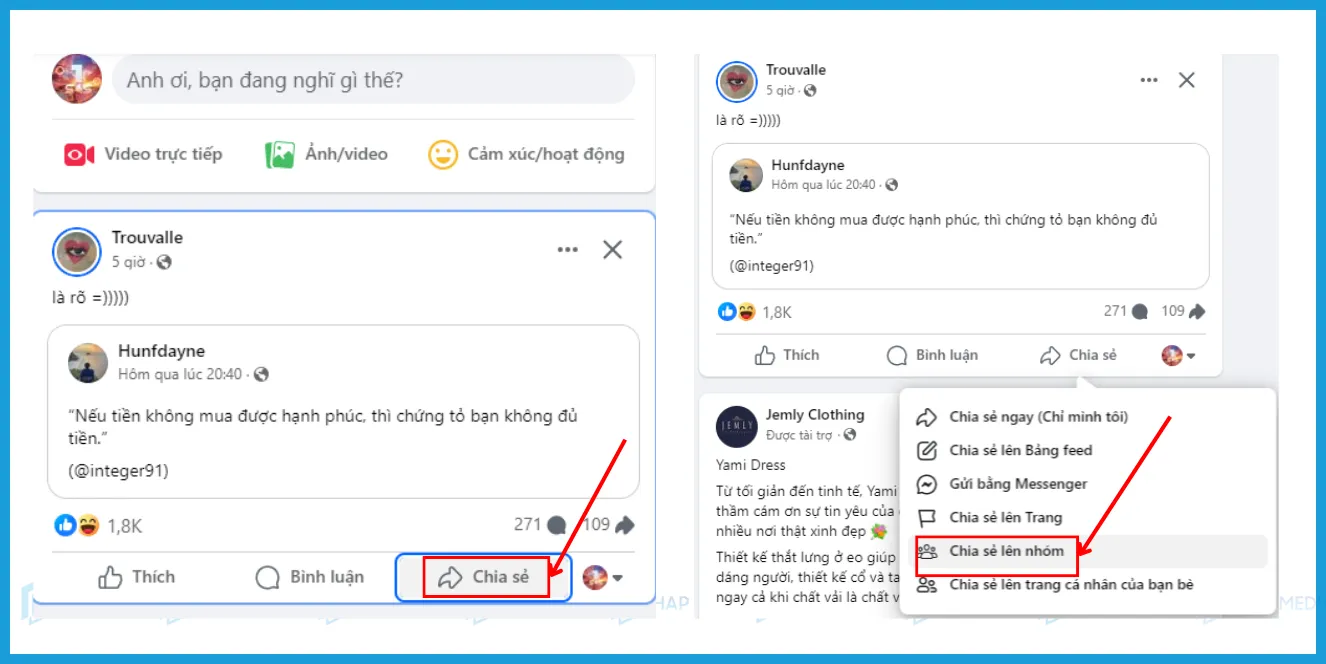Click the like thumb reaction icon under the post

point(64,524)
